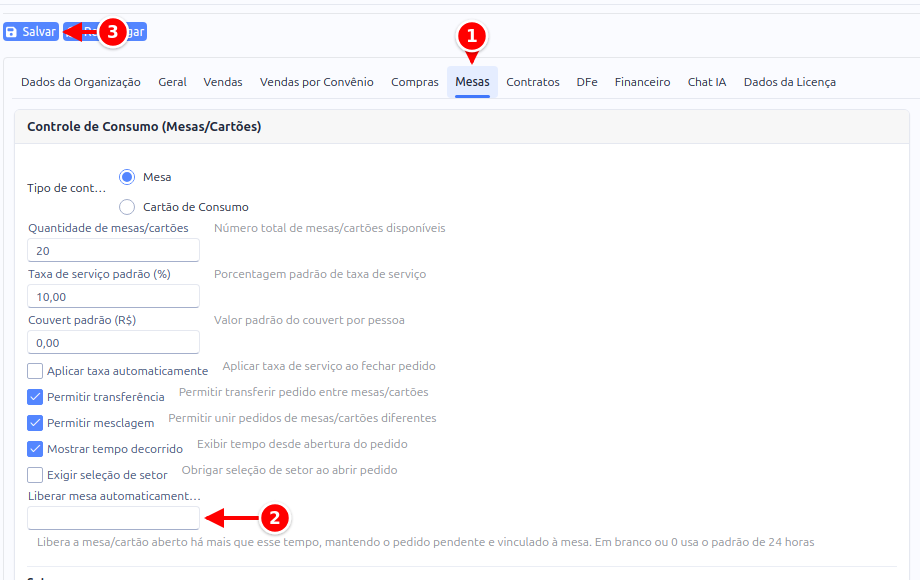Select the Compras tab
The height and width of the screenshot is (580, 920).
pos(415,82)
